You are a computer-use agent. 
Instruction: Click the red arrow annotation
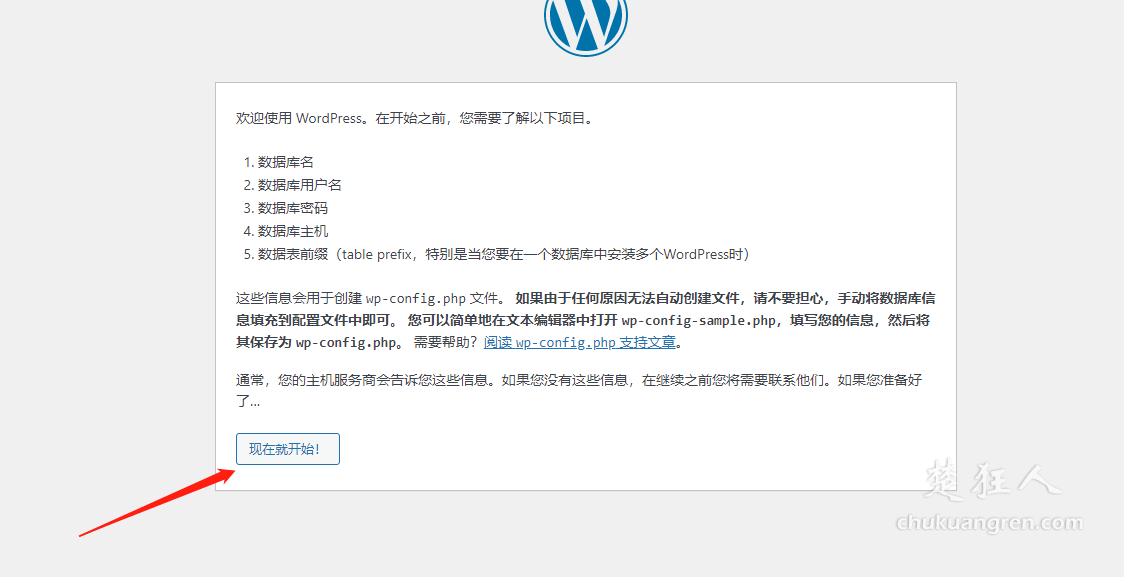click(x=155, y=503)
